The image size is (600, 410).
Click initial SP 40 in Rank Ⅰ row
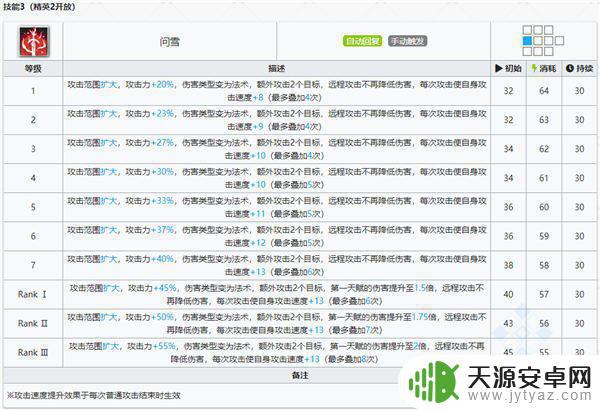pos(508,294)
